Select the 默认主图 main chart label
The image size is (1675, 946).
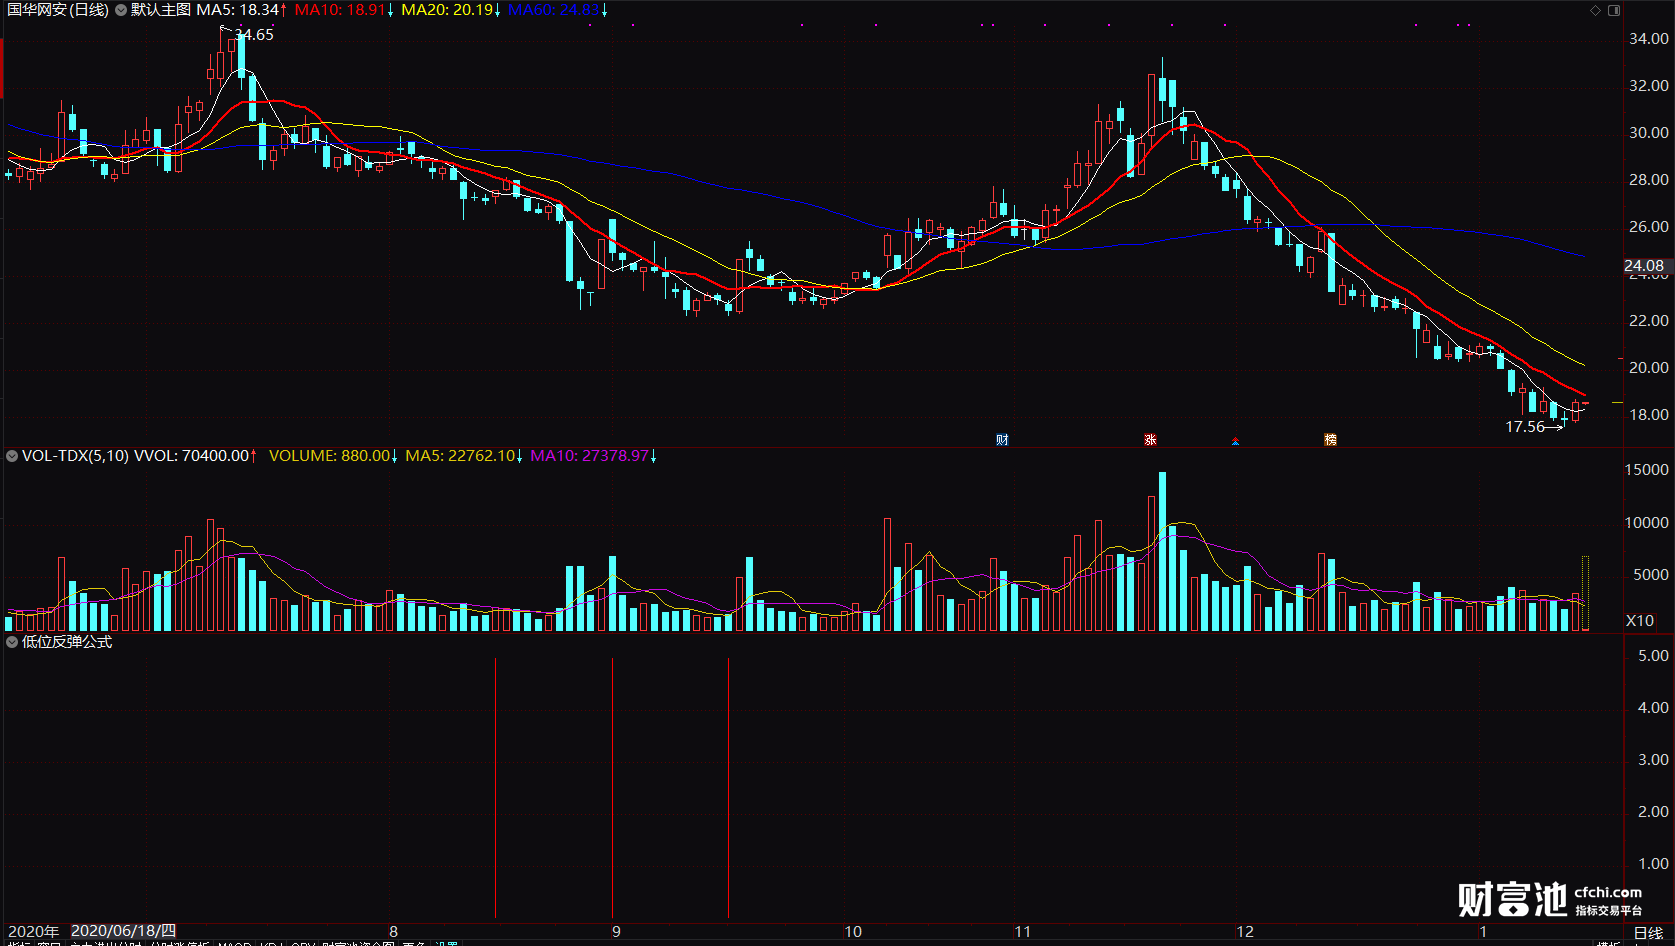(161, 10)
